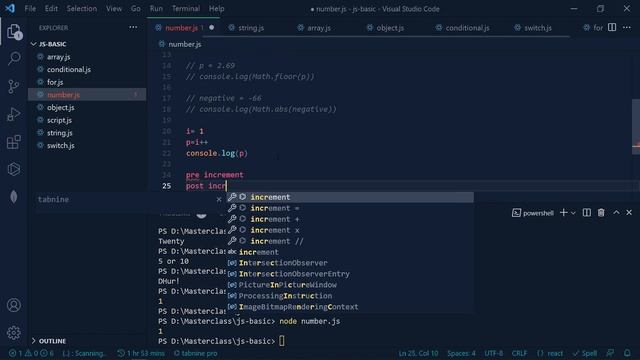Open the Terminal menu

186,9
